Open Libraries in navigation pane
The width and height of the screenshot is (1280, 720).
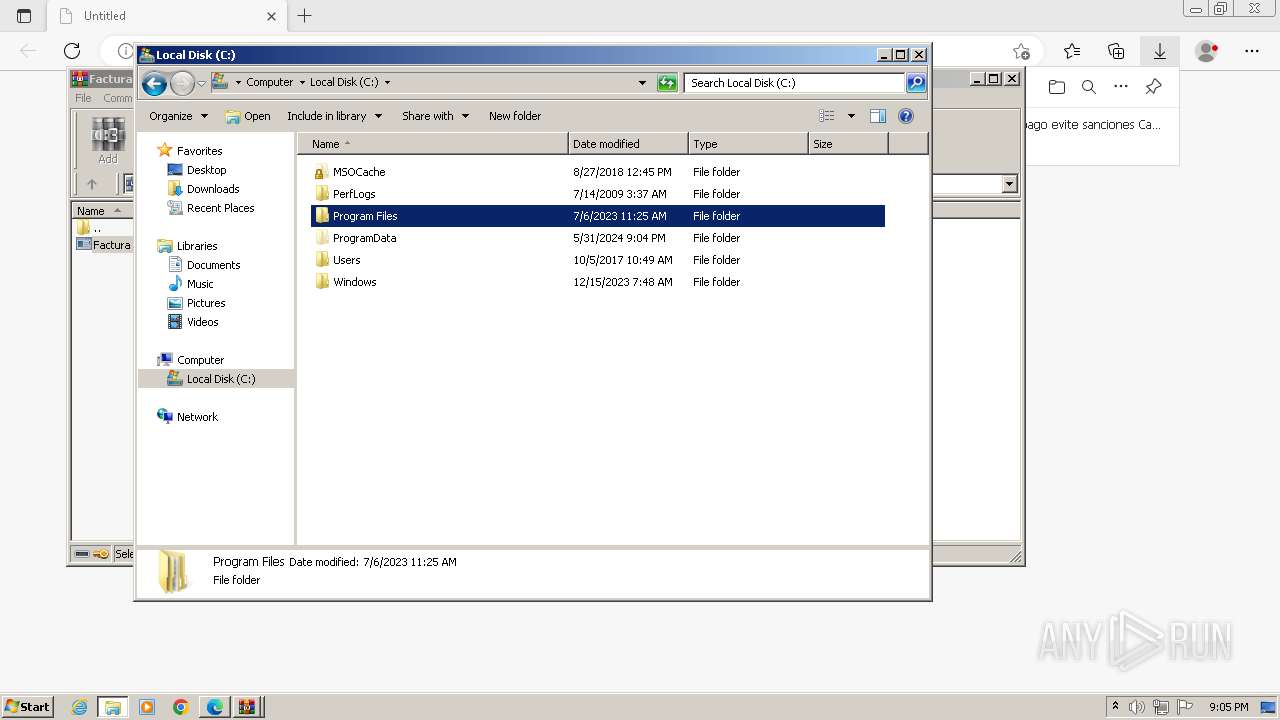tap(197, 246)
